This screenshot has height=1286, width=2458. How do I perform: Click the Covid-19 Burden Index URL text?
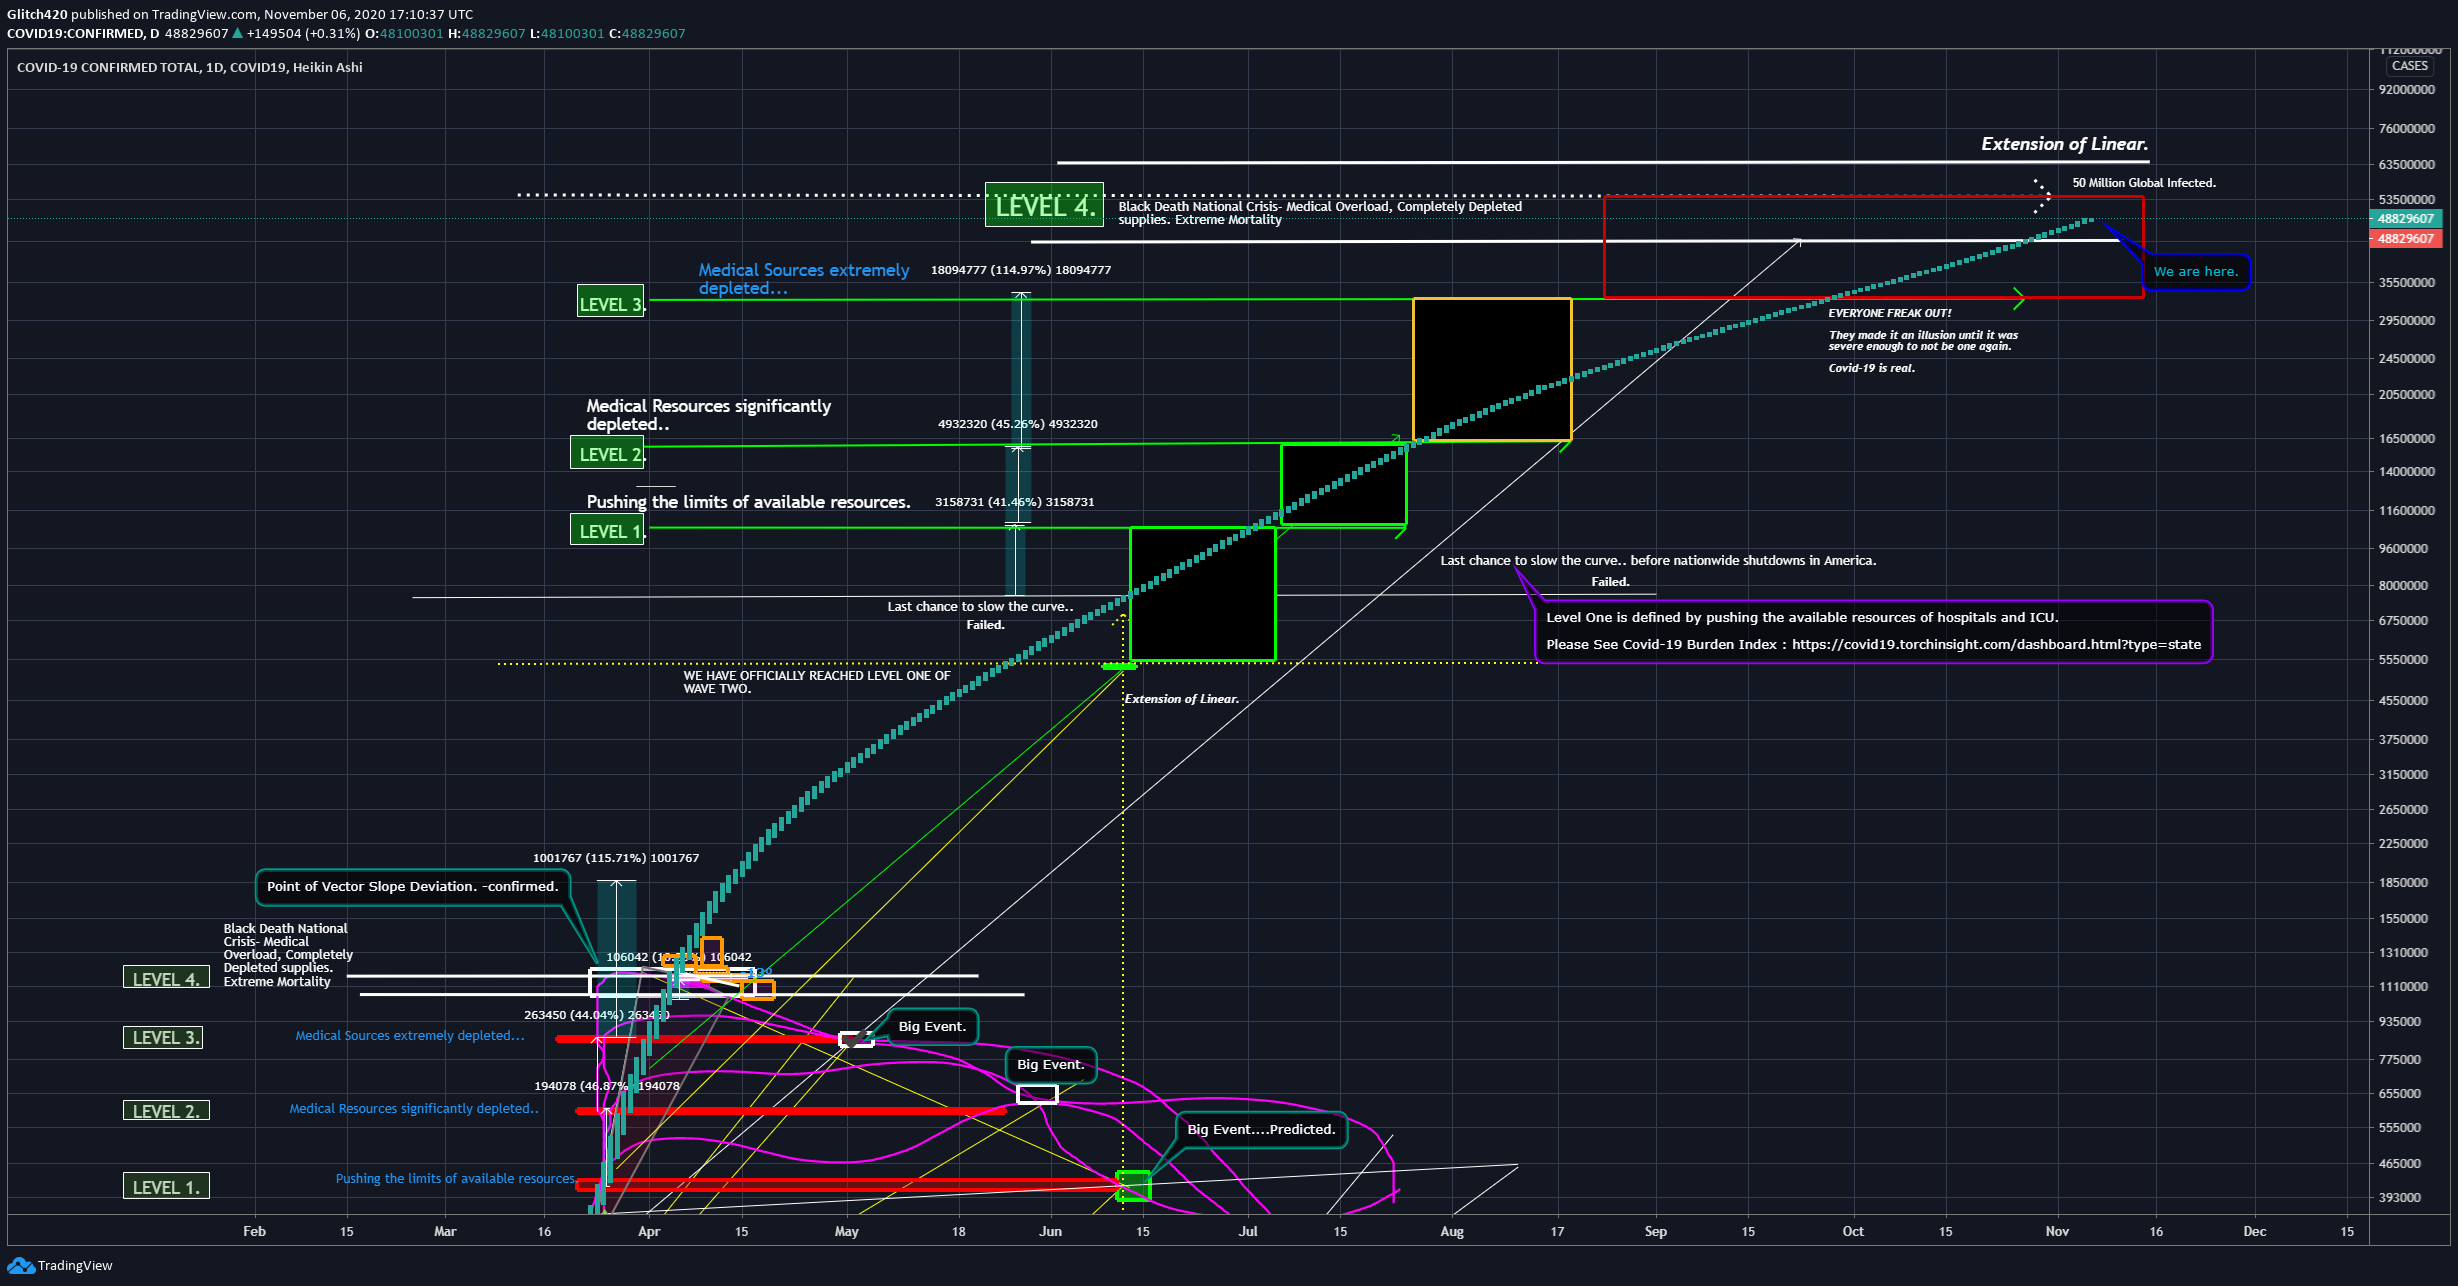point(1996,644)
